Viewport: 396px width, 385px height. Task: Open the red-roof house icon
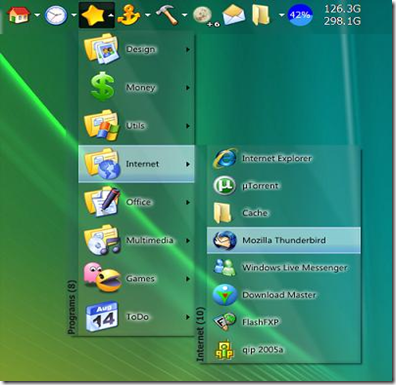tap(19, 15)
